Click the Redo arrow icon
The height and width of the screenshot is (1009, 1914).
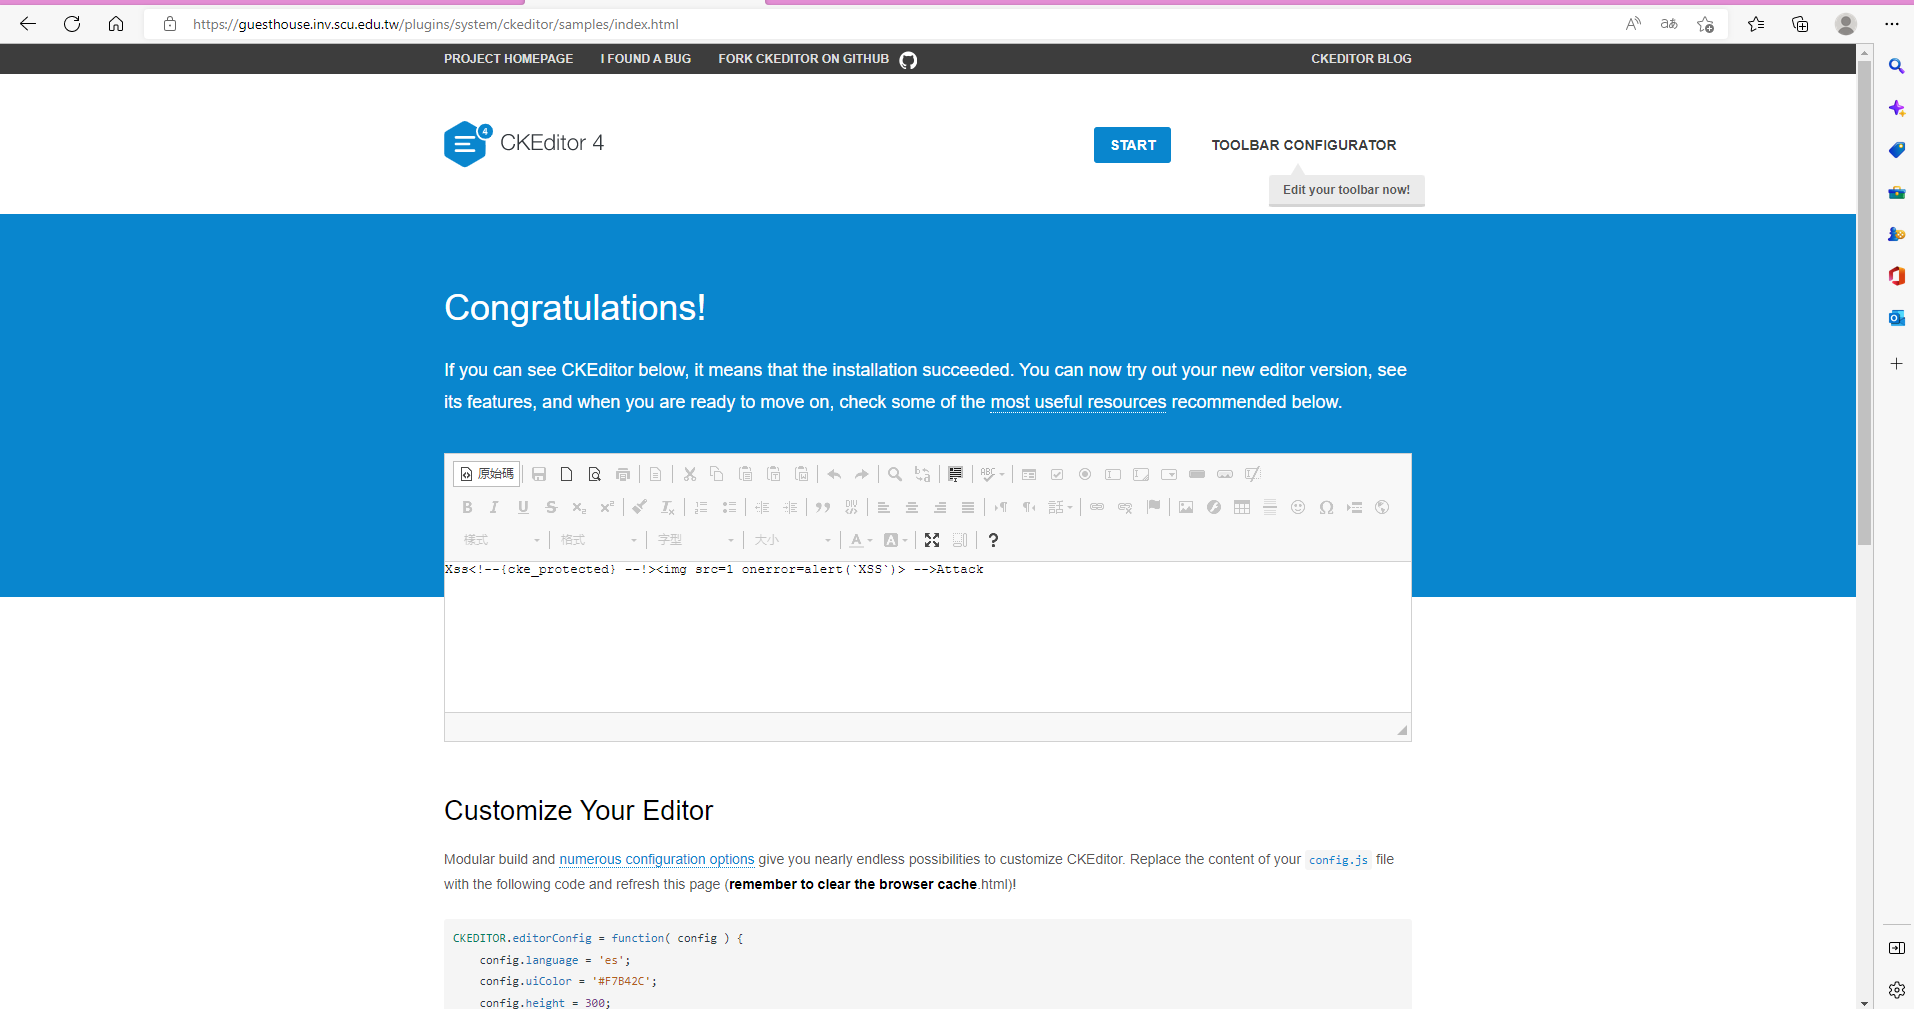(862, 474)
